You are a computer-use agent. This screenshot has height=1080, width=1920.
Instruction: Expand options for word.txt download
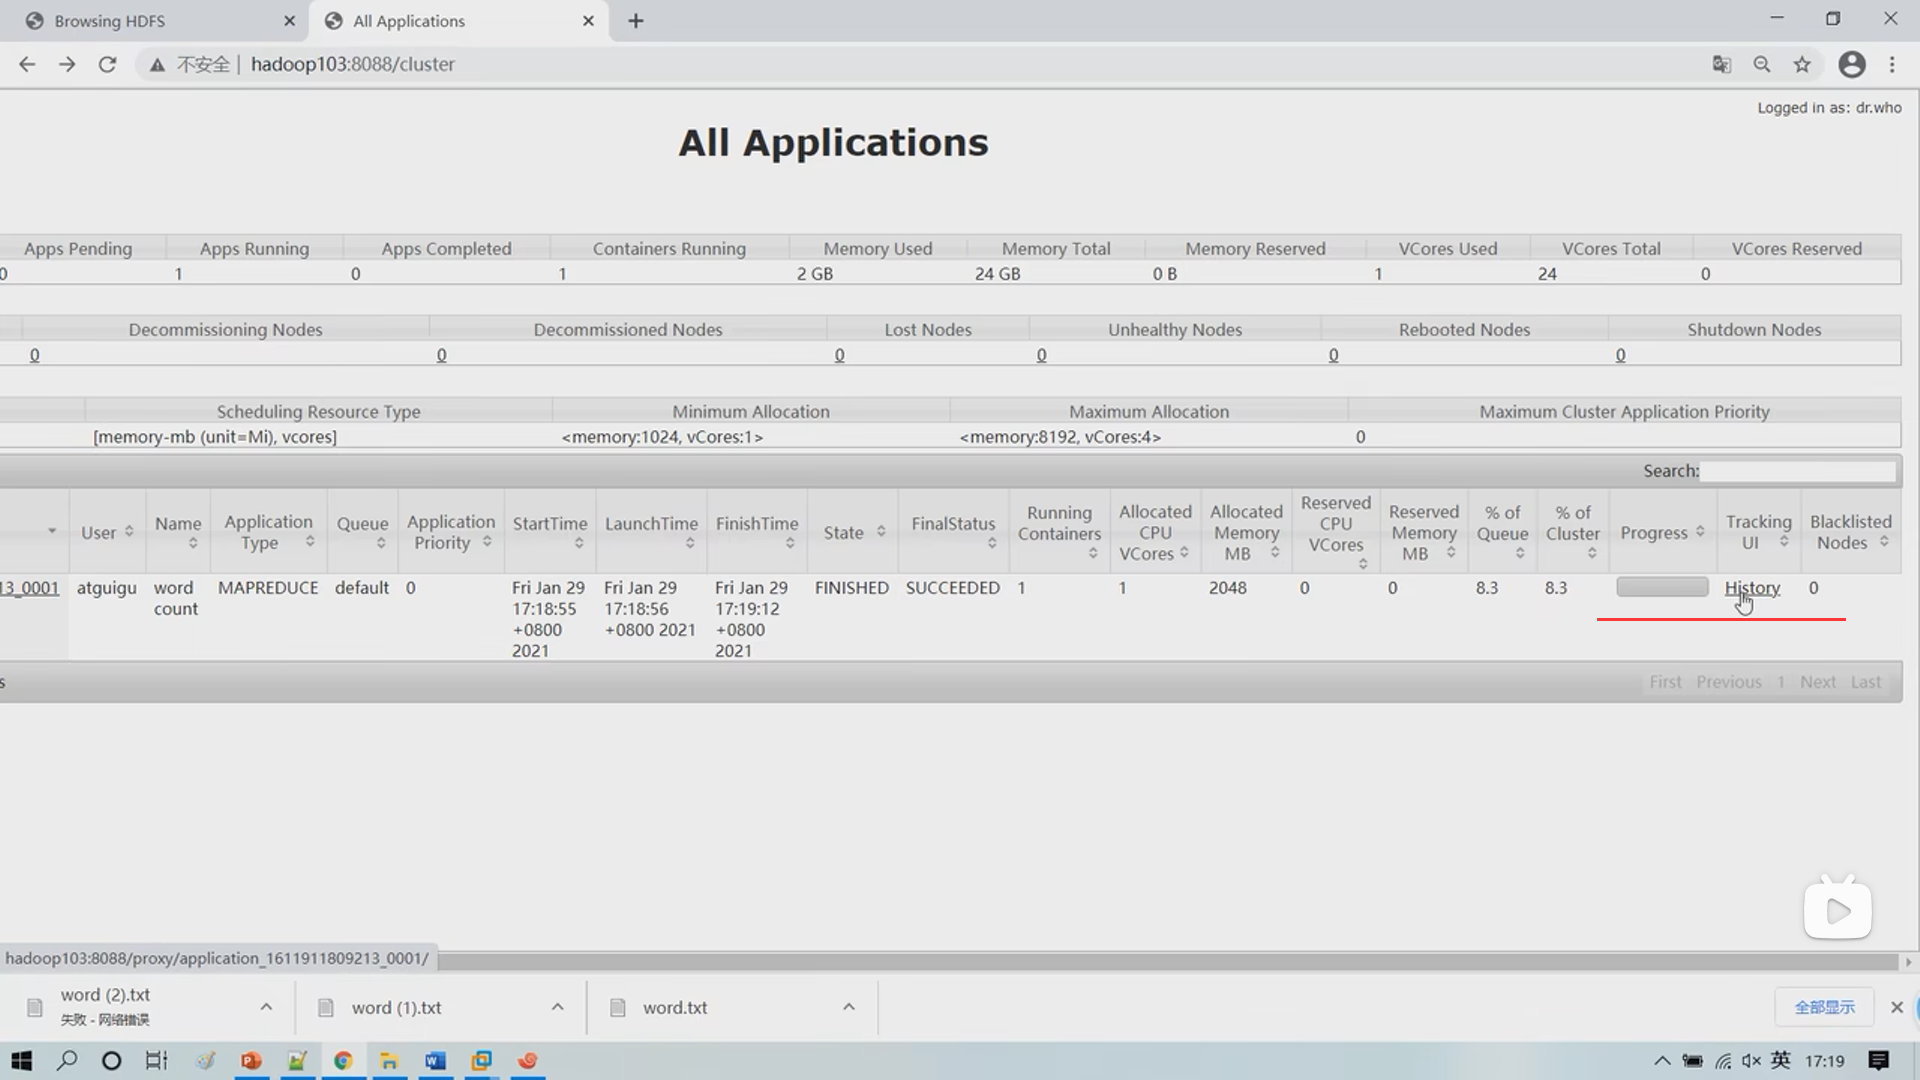(848, 1007)
